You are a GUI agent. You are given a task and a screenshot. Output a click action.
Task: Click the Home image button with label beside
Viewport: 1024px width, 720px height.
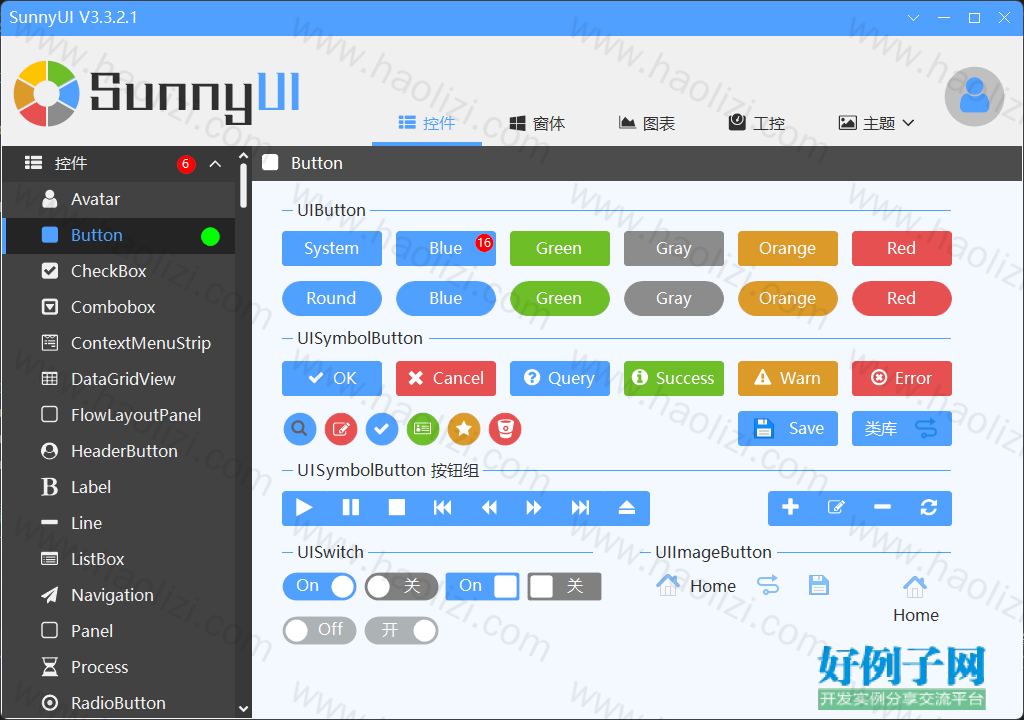click(x=696, y=585)
